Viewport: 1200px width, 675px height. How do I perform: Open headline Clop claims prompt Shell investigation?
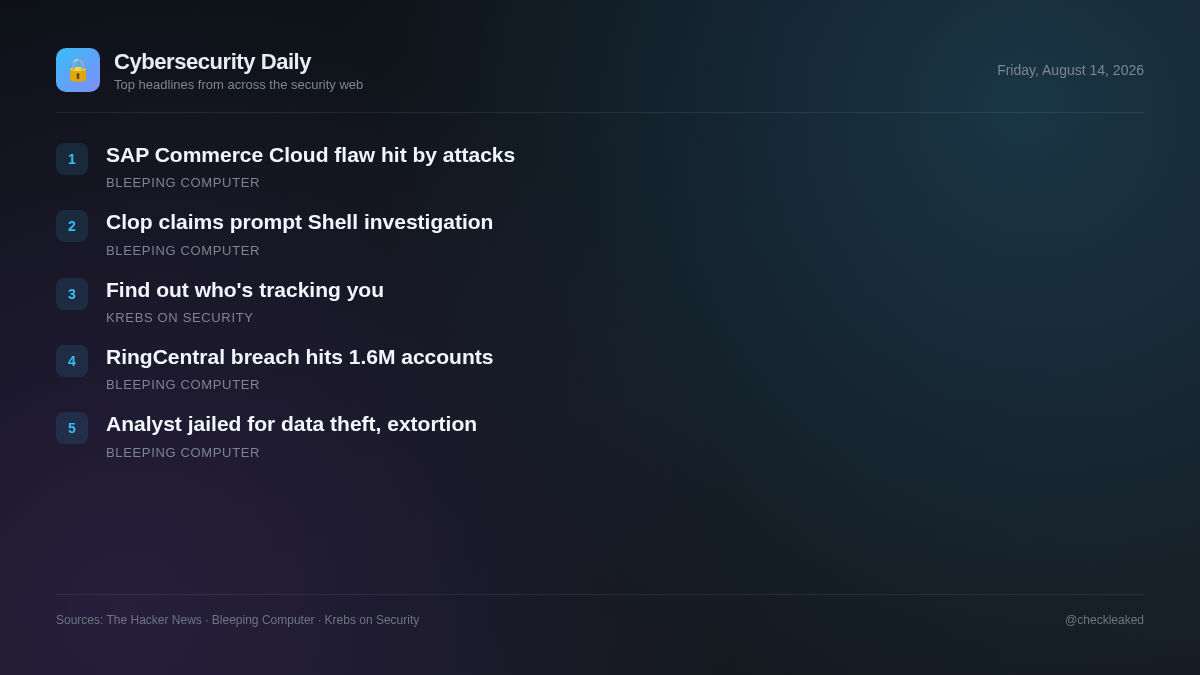[299, 222]
